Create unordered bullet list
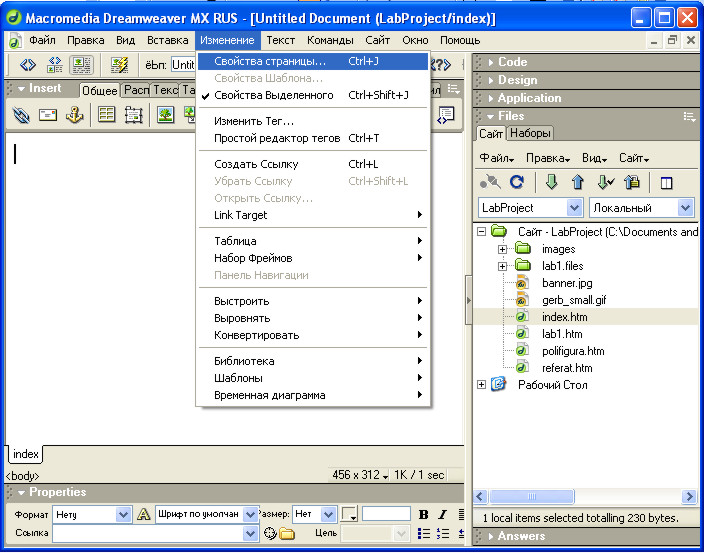Screen dimensions: 704x553 423,533
